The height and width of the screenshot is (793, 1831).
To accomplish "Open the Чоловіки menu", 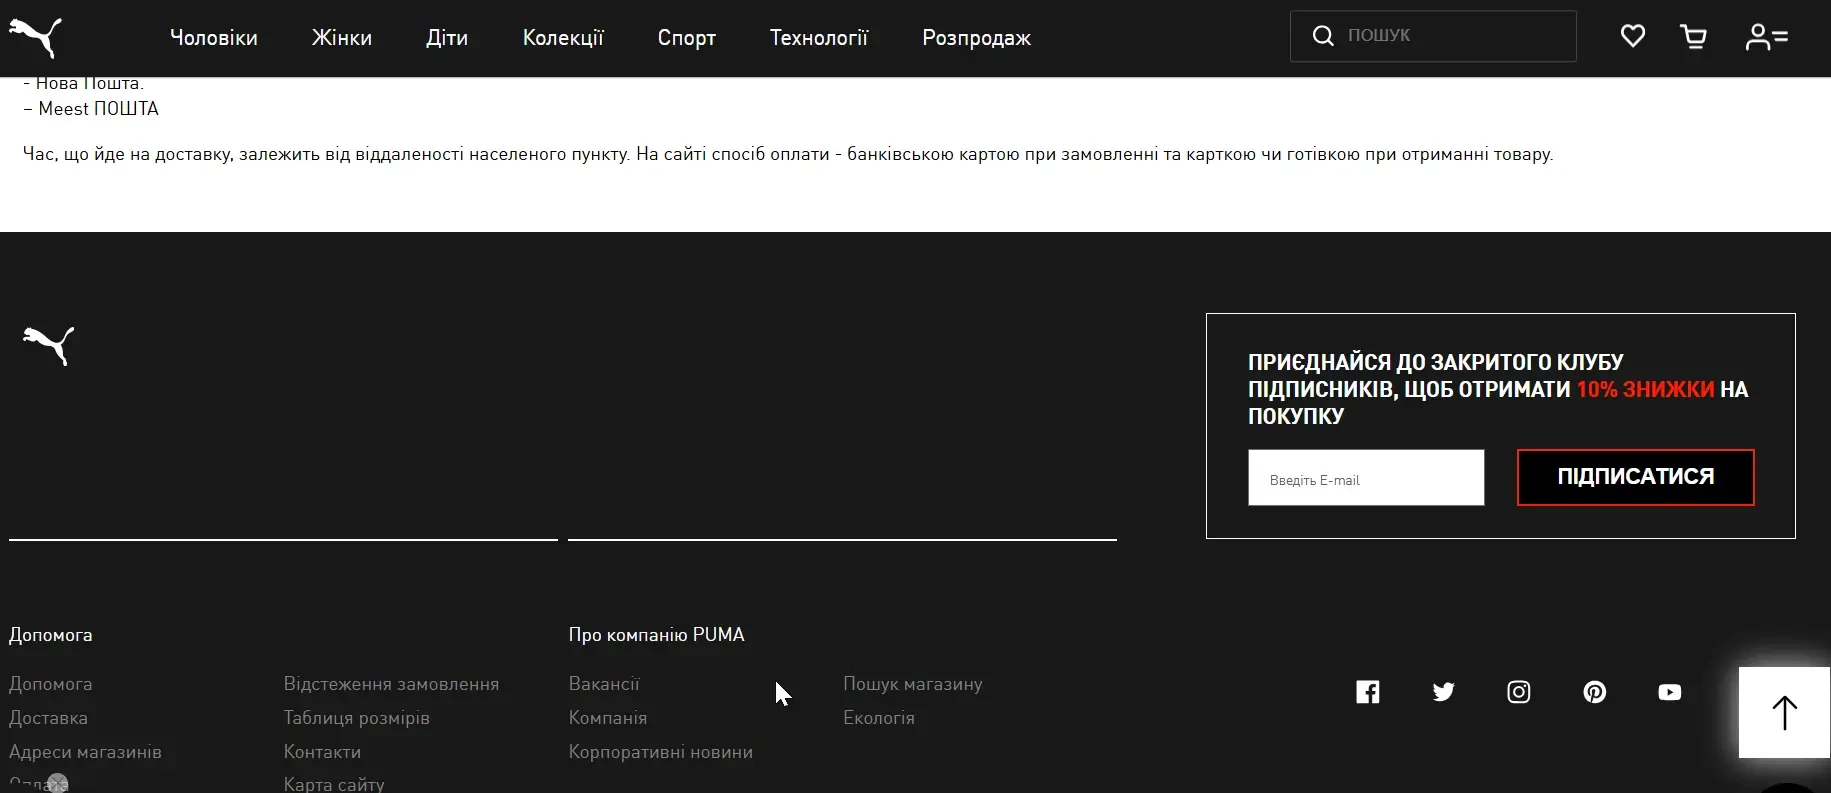I will [x=214, y=38].
